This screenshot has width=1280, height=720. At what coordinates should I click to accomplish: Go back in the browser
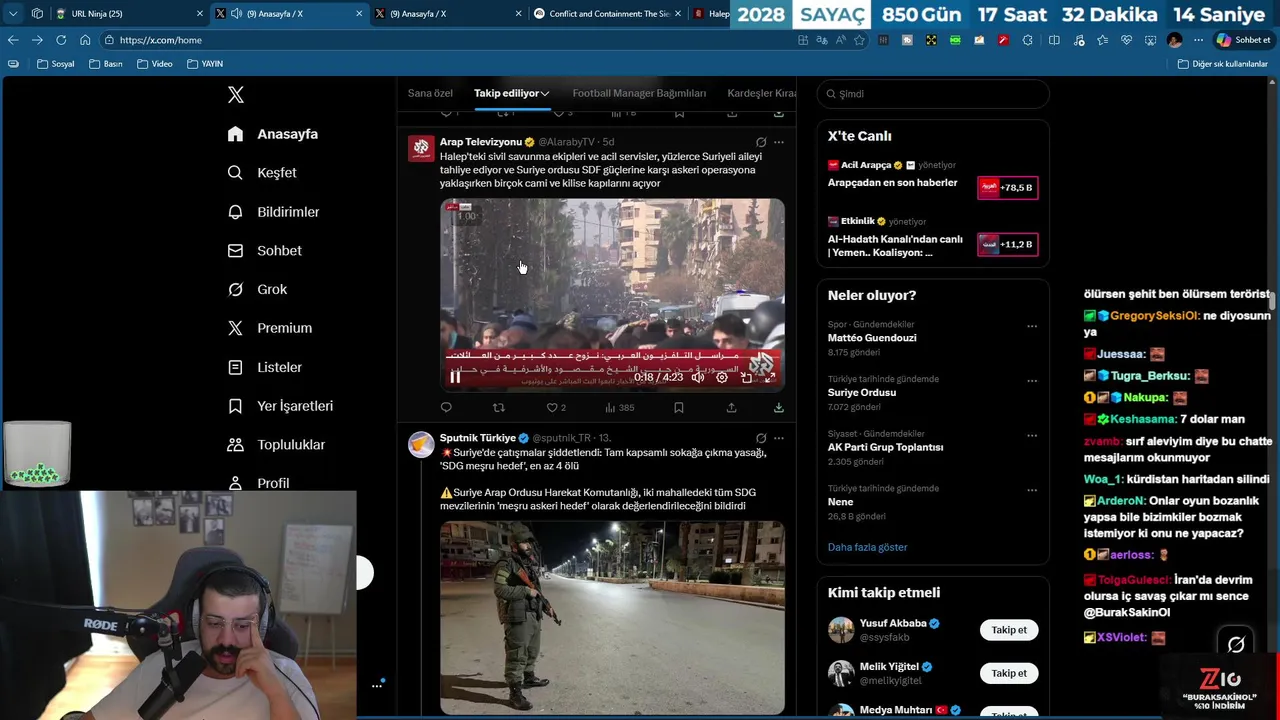(x=13, y=40)
